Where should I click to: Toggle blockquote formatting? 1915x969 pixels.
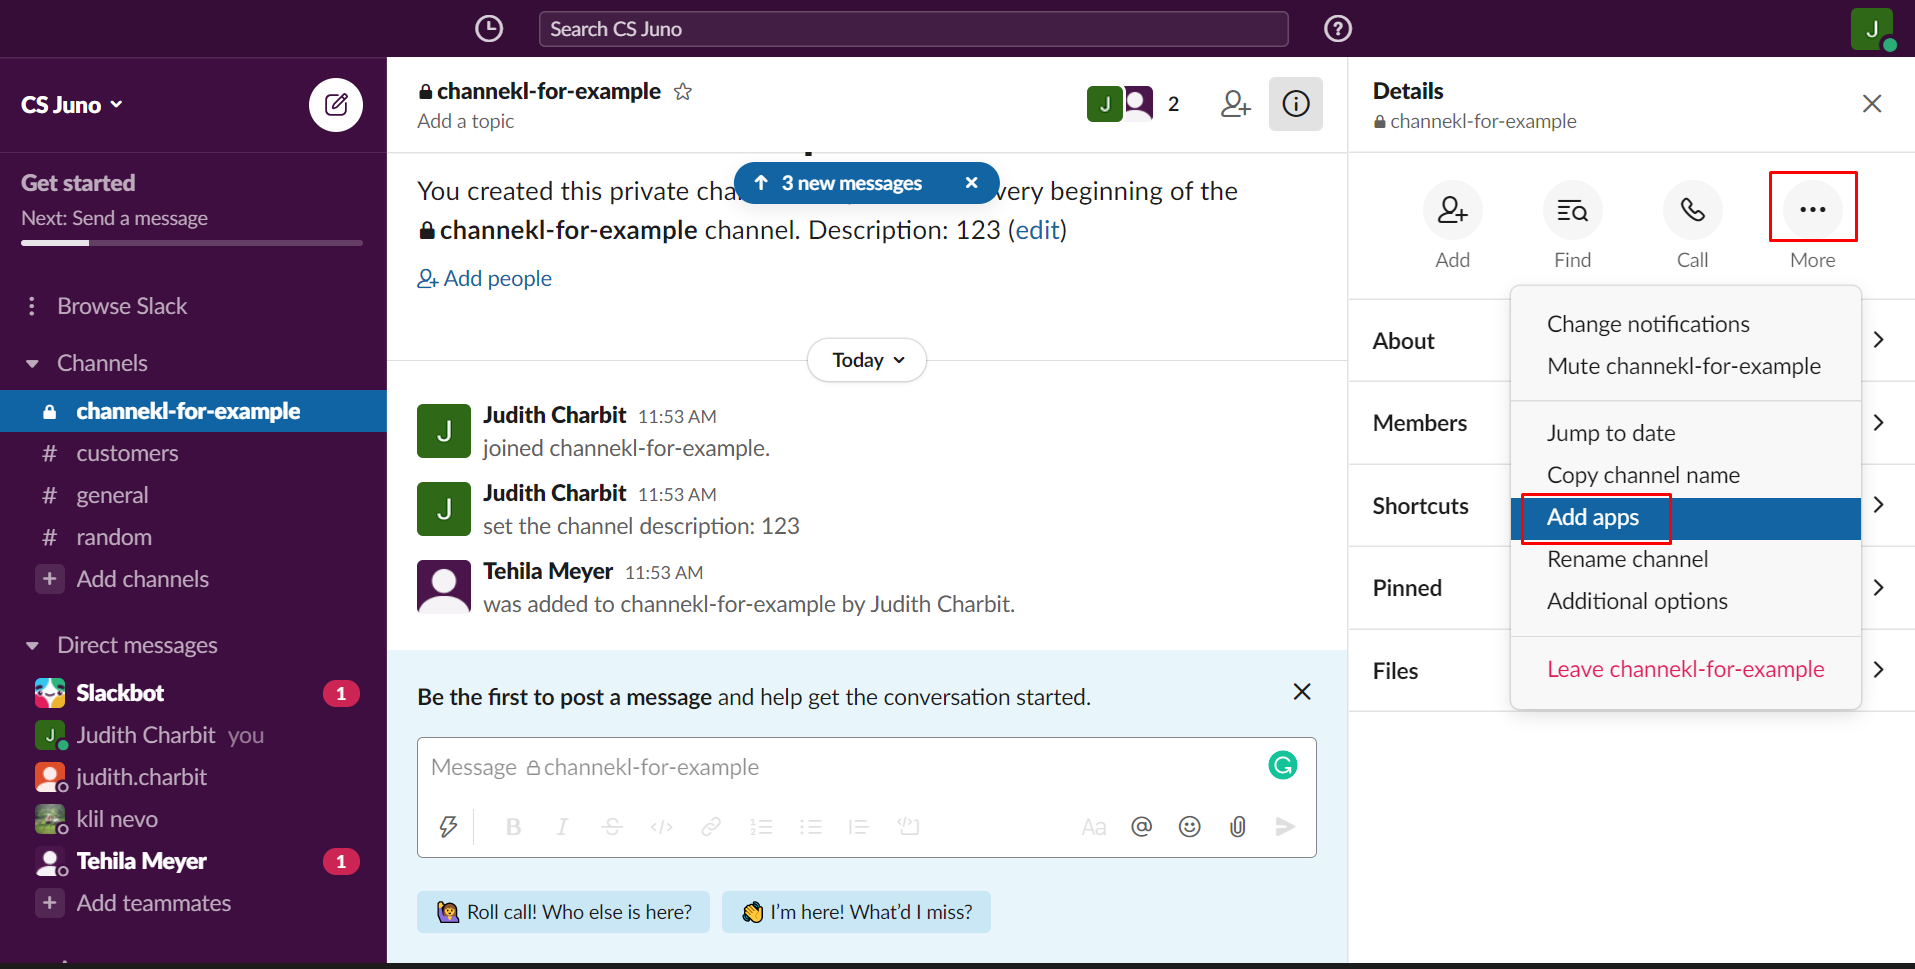[859, 827]
